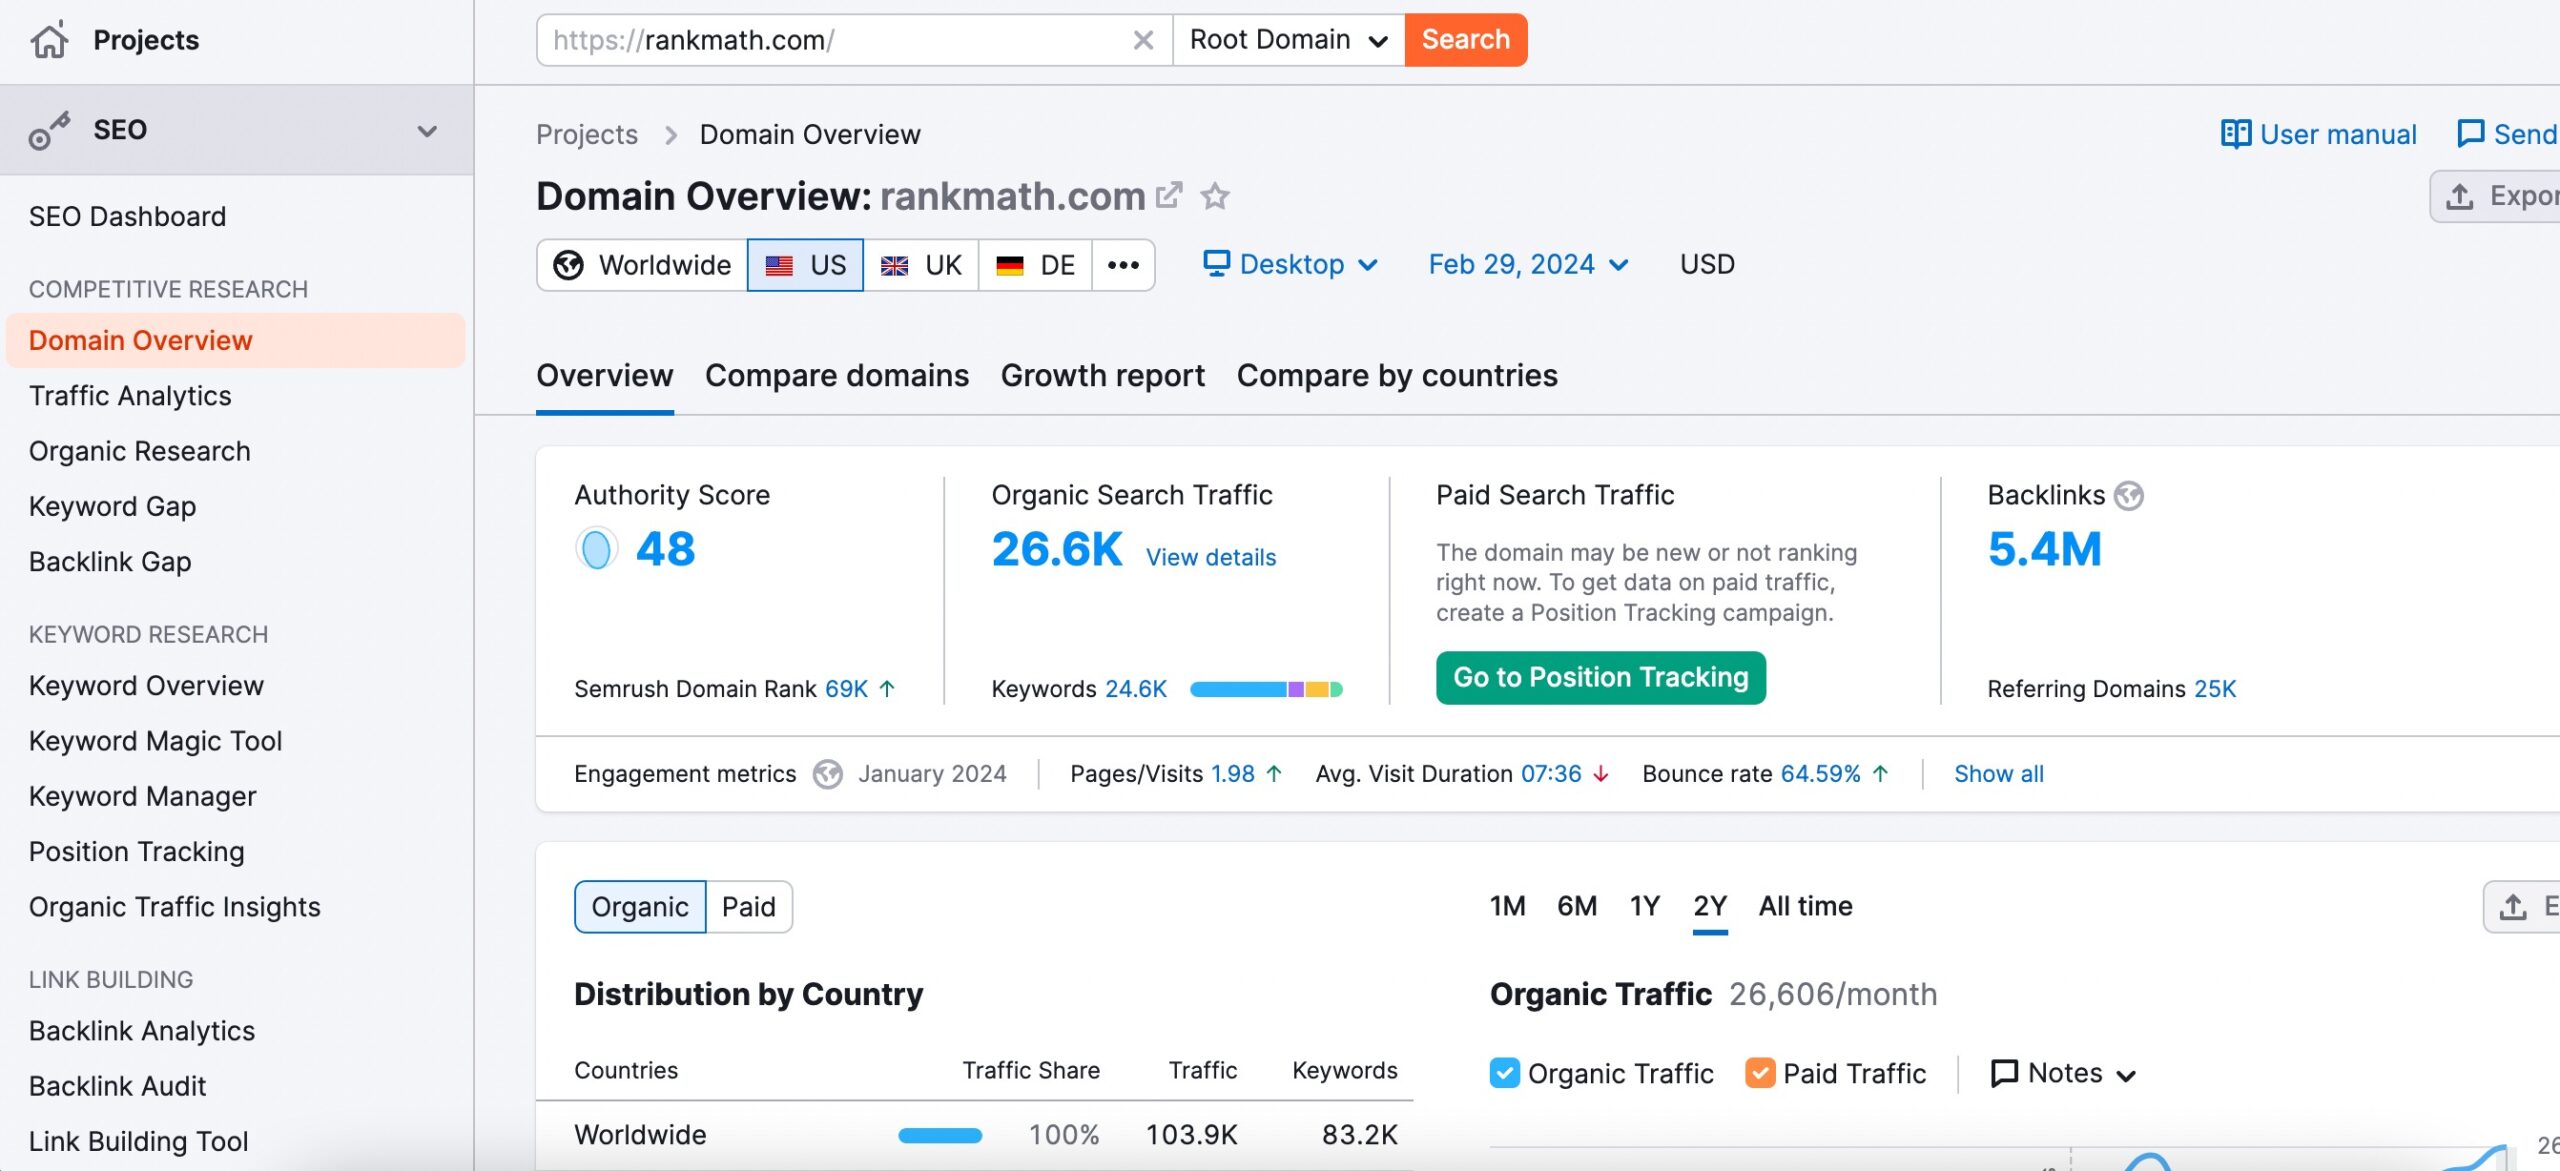Viewport: 2560px width, 1171px height.
Task: Click Semrush Domain Rank up arrow
Action: (x=886, y=689)
